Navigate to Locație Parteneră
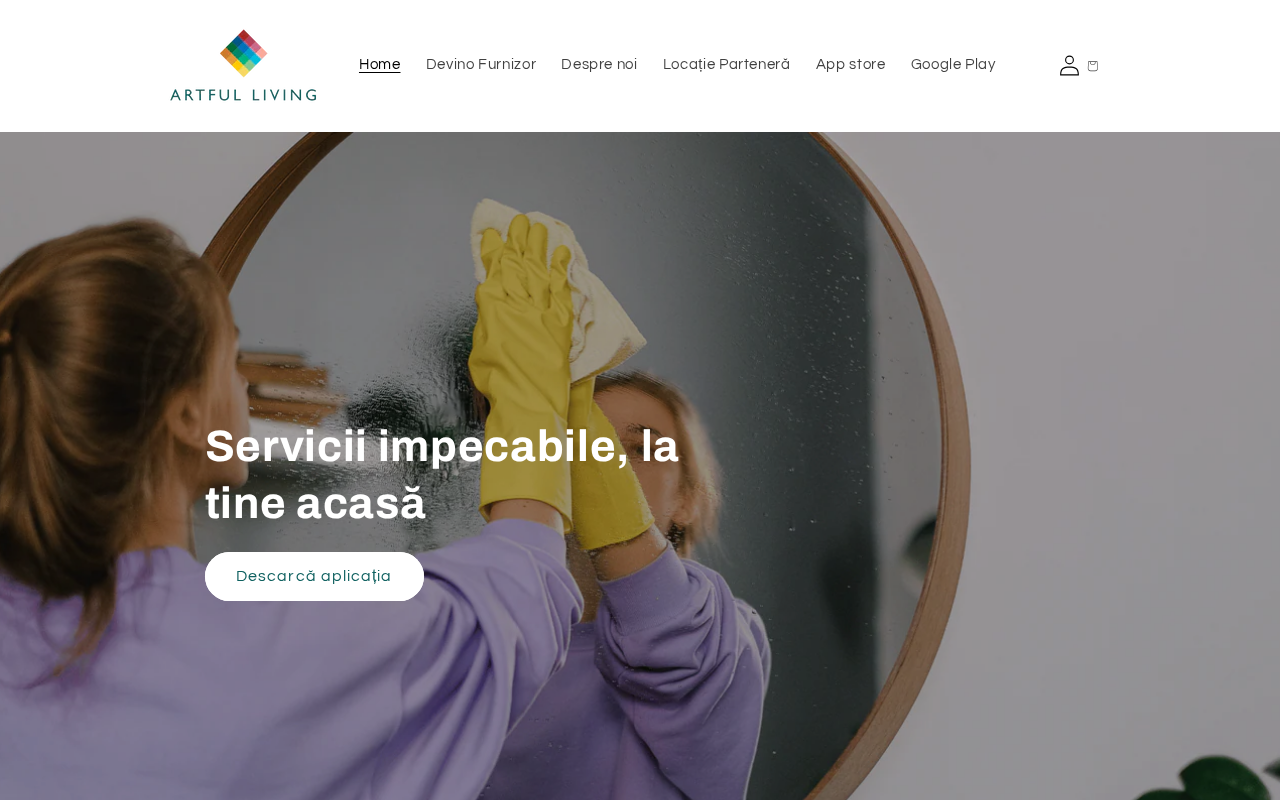 [x=726, y=65]
